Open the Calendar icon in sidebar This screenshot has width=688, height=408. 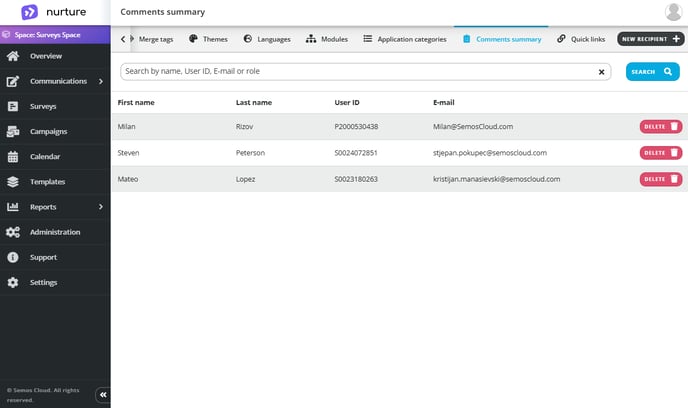pos(13,157)
